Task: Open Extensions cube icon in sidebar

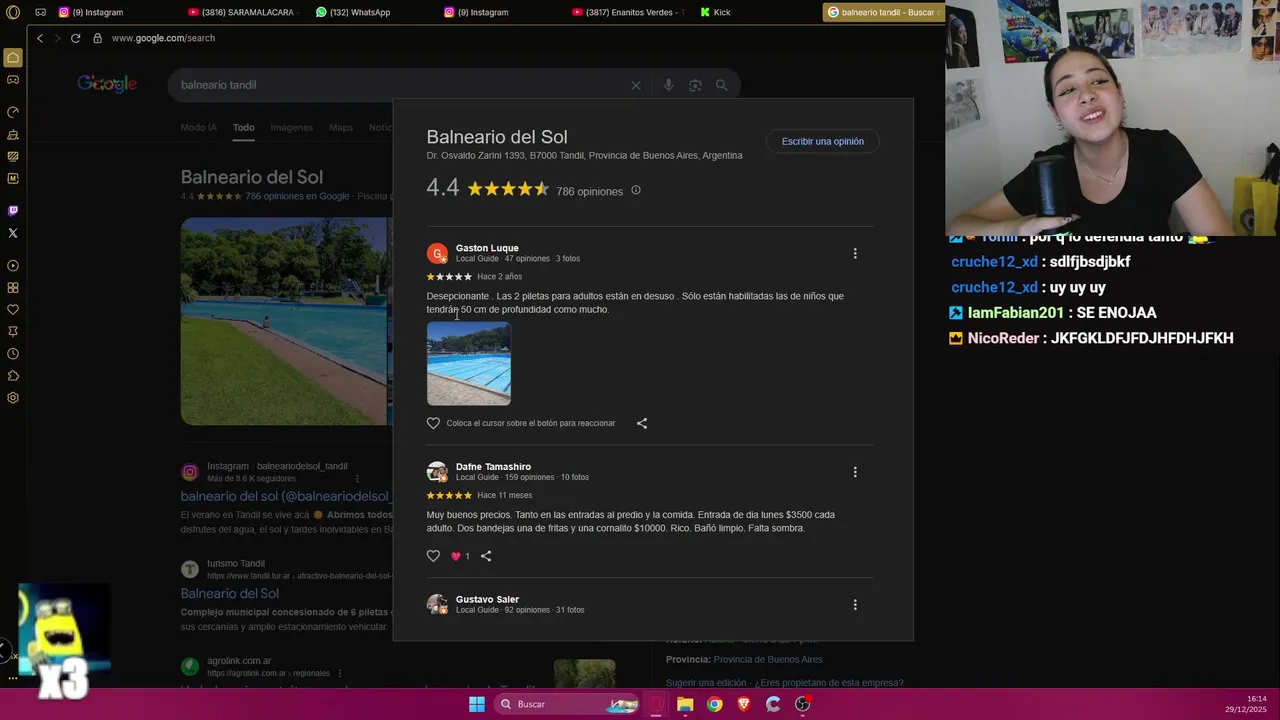Action: 13,376
